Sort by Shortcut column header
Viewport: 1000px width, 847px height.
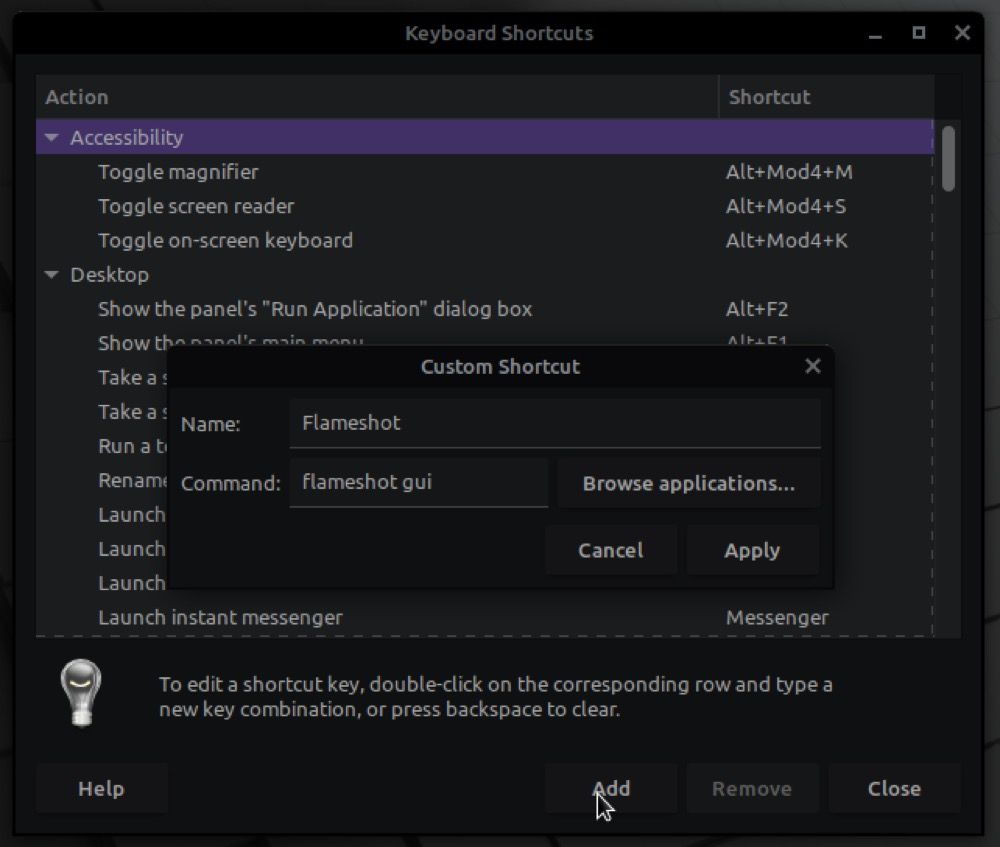(x=825, y=97)
